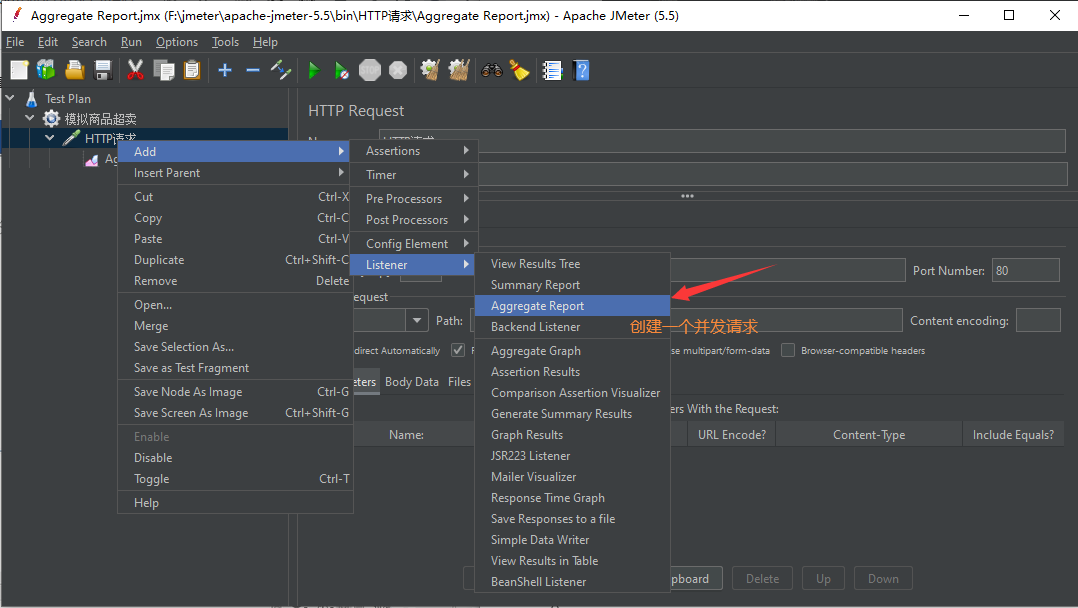This screenshot has width=1078, height=608.
Task: Reset search with yellow broom icon
Action: (519, 70)
